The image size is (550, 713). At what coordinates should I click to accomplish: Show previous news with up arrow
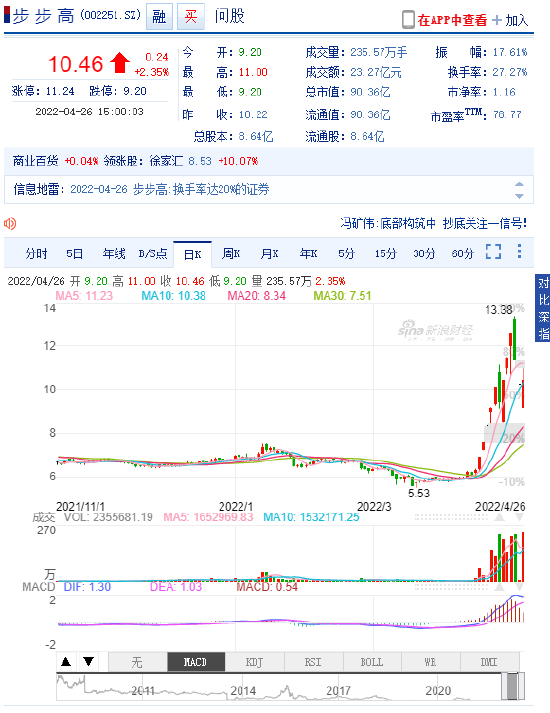(x=519, y=184)
